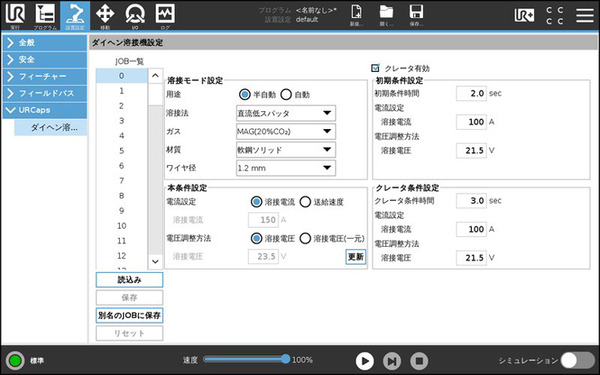The width and height of the screenshot is (600, 375).
Task: Open the hamburger menu icon
Action: pos(585,15)
